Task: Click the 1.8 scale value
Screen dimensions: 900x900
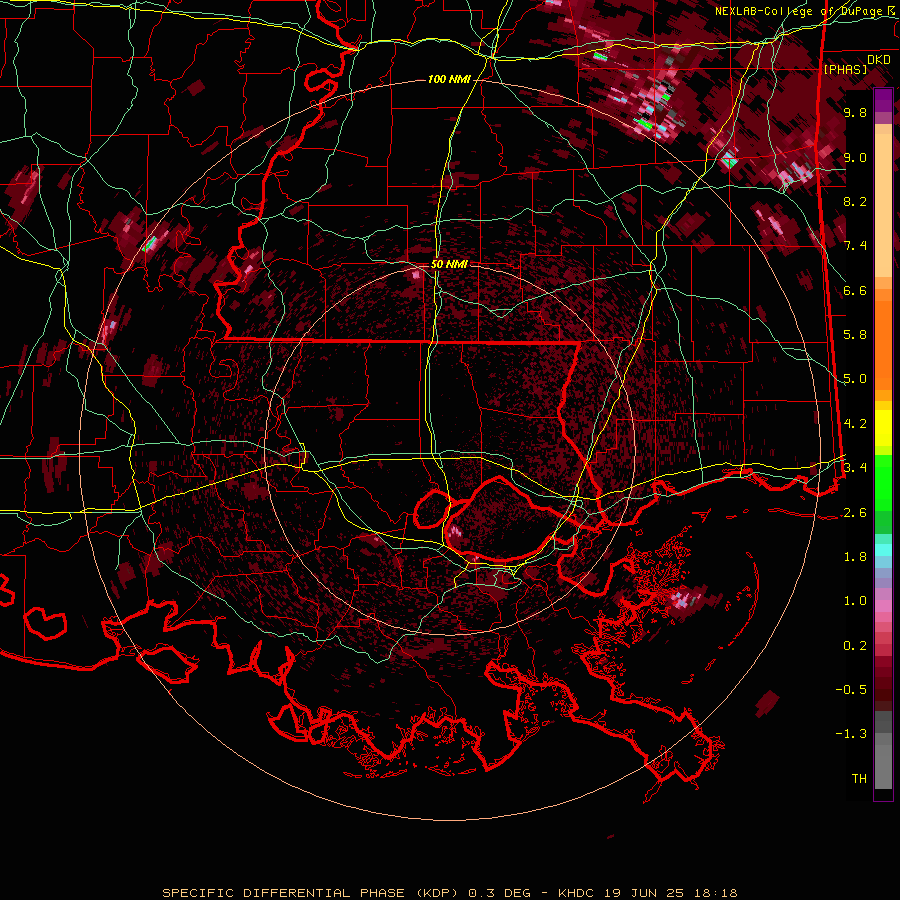Action: [x=855, y=557]
